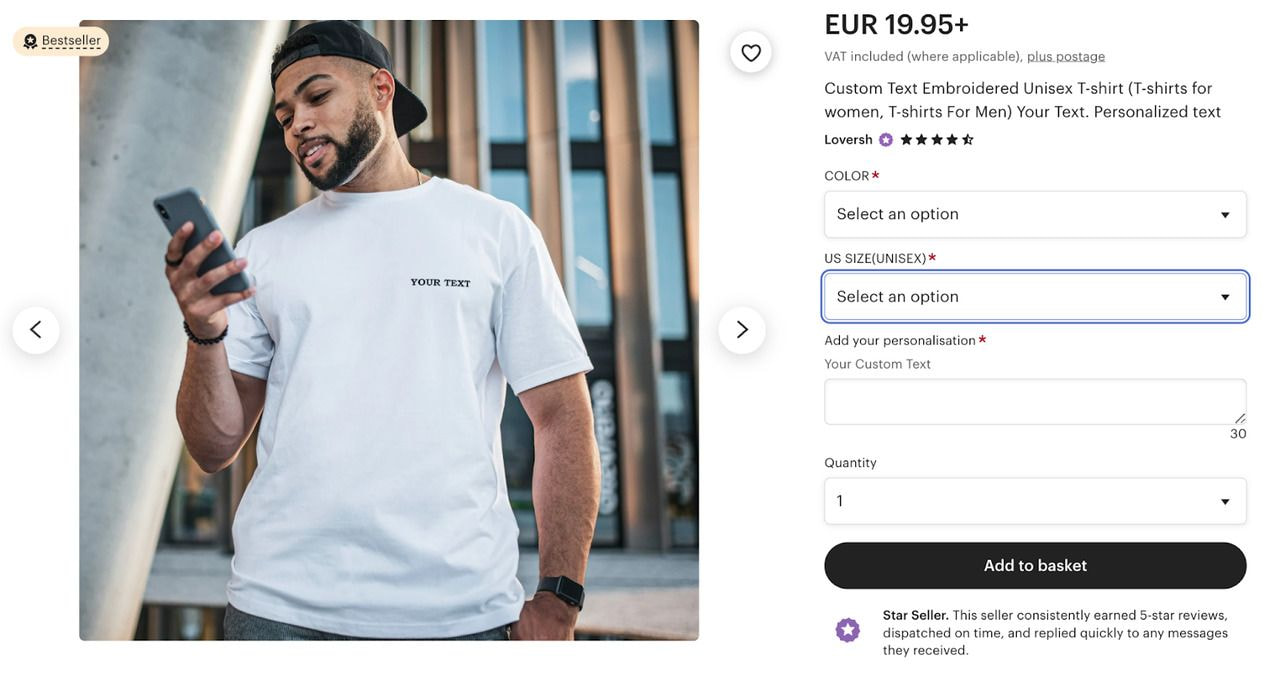Open the Quantity dropdown
Screen dimensions: 1280x674
tap(1035, 500)
